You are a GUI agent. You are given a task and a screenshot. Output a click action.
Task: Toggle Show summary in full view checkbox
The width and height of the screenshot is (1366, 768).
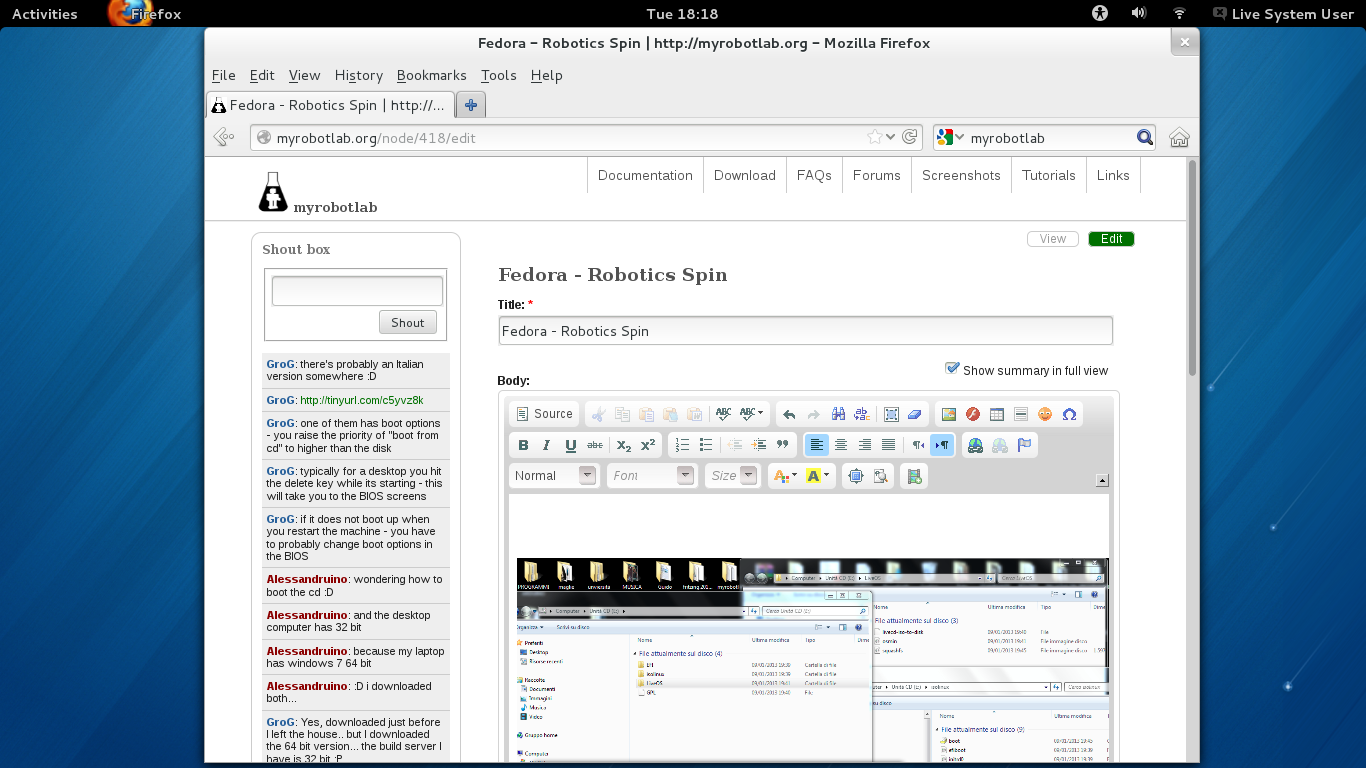click(952, 369)
